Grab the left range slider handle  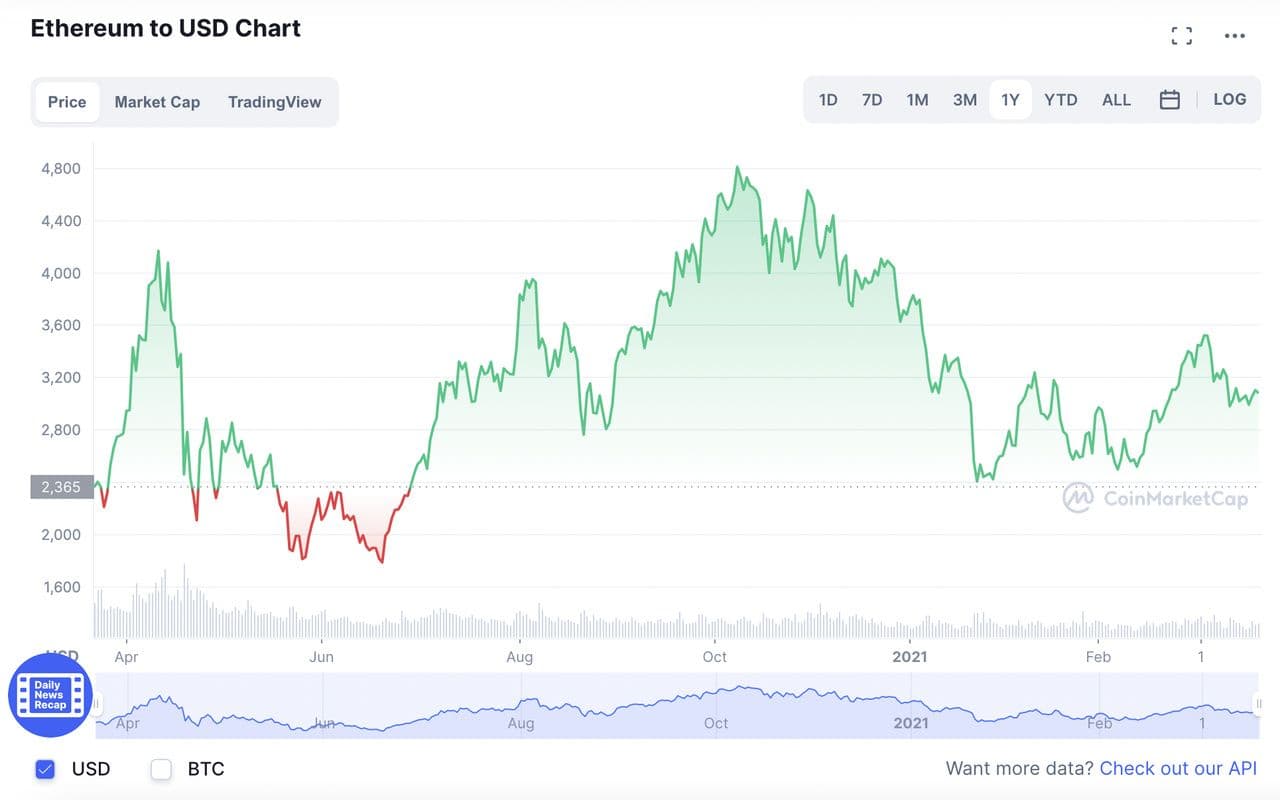coord(96,704)
